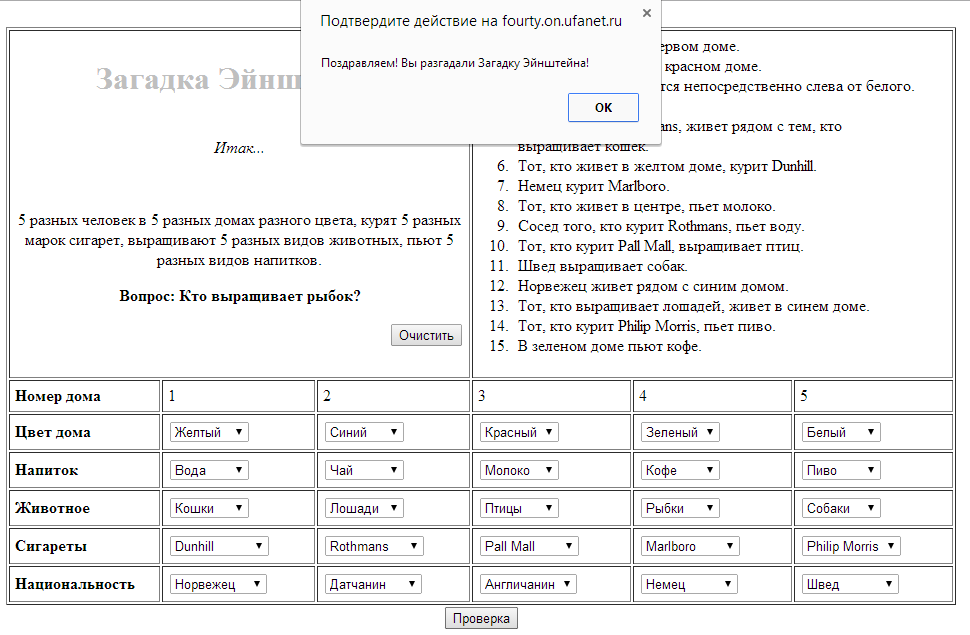Expand the Англичанин nationality dropdown
The height and width of the screenshot is (635, 970).
[528, 584]
